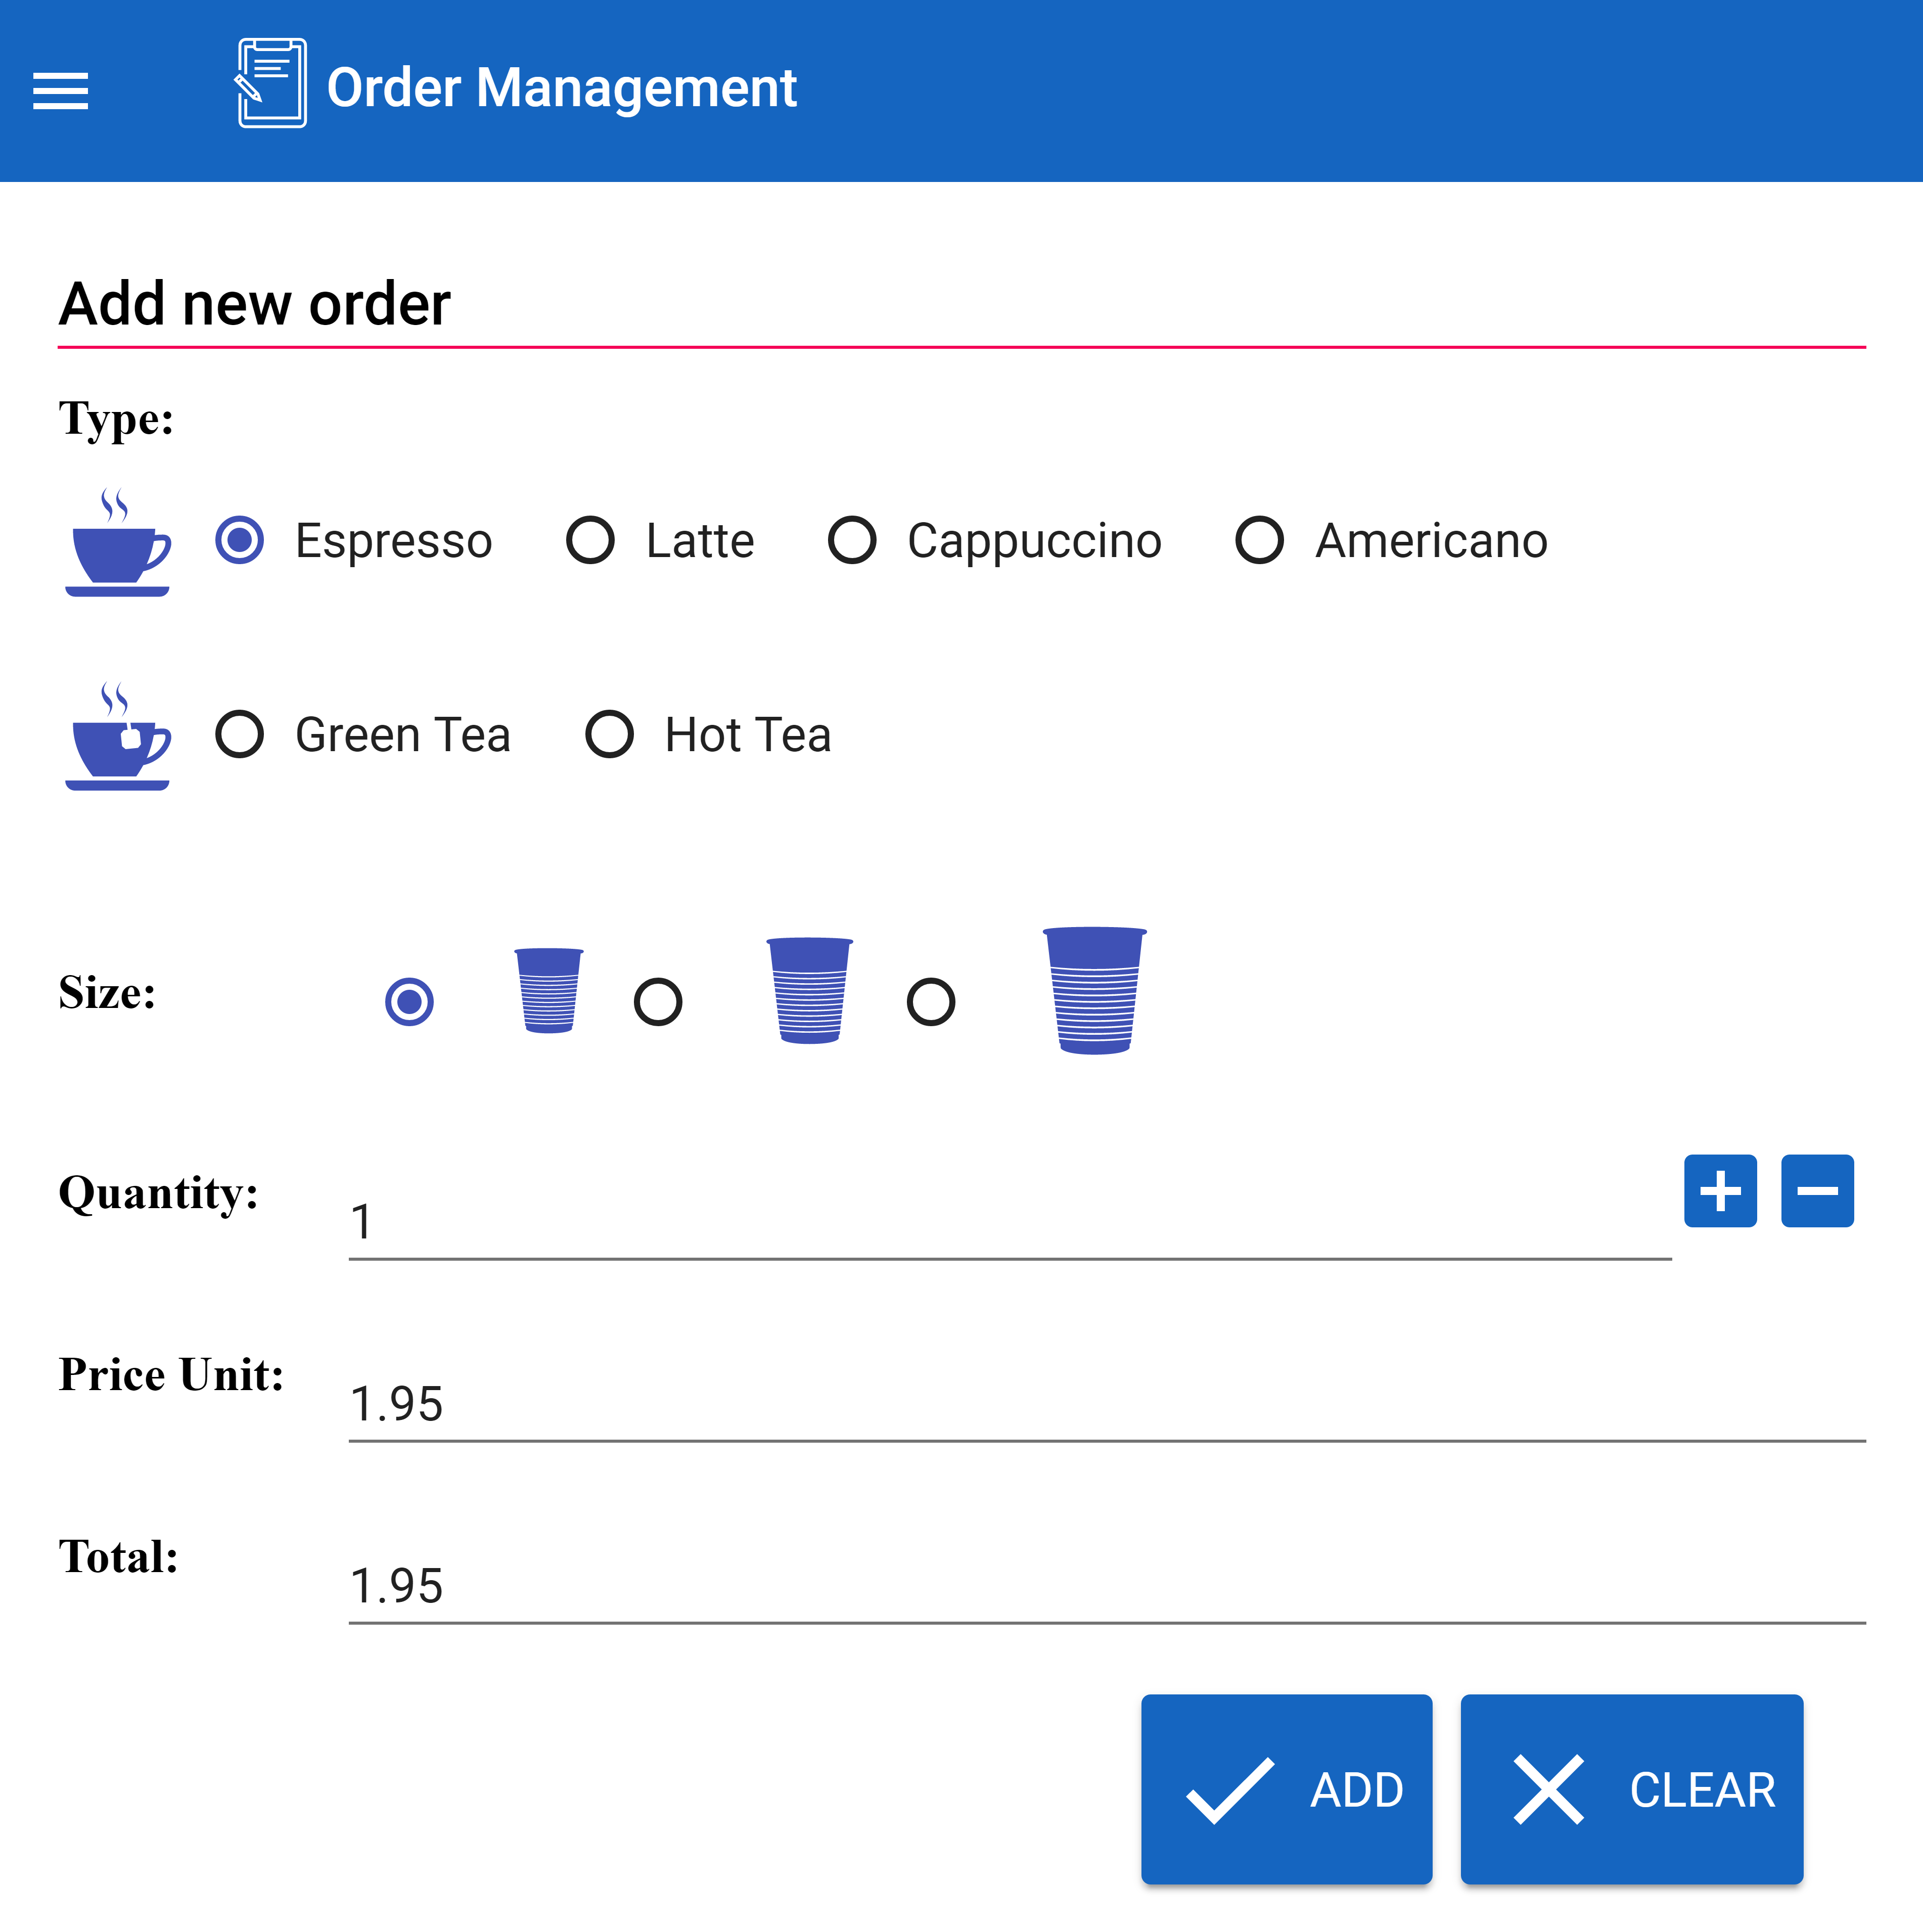Decrease quantity with the minus button
The image size is (1923, 1932).
[1817, 1190]
